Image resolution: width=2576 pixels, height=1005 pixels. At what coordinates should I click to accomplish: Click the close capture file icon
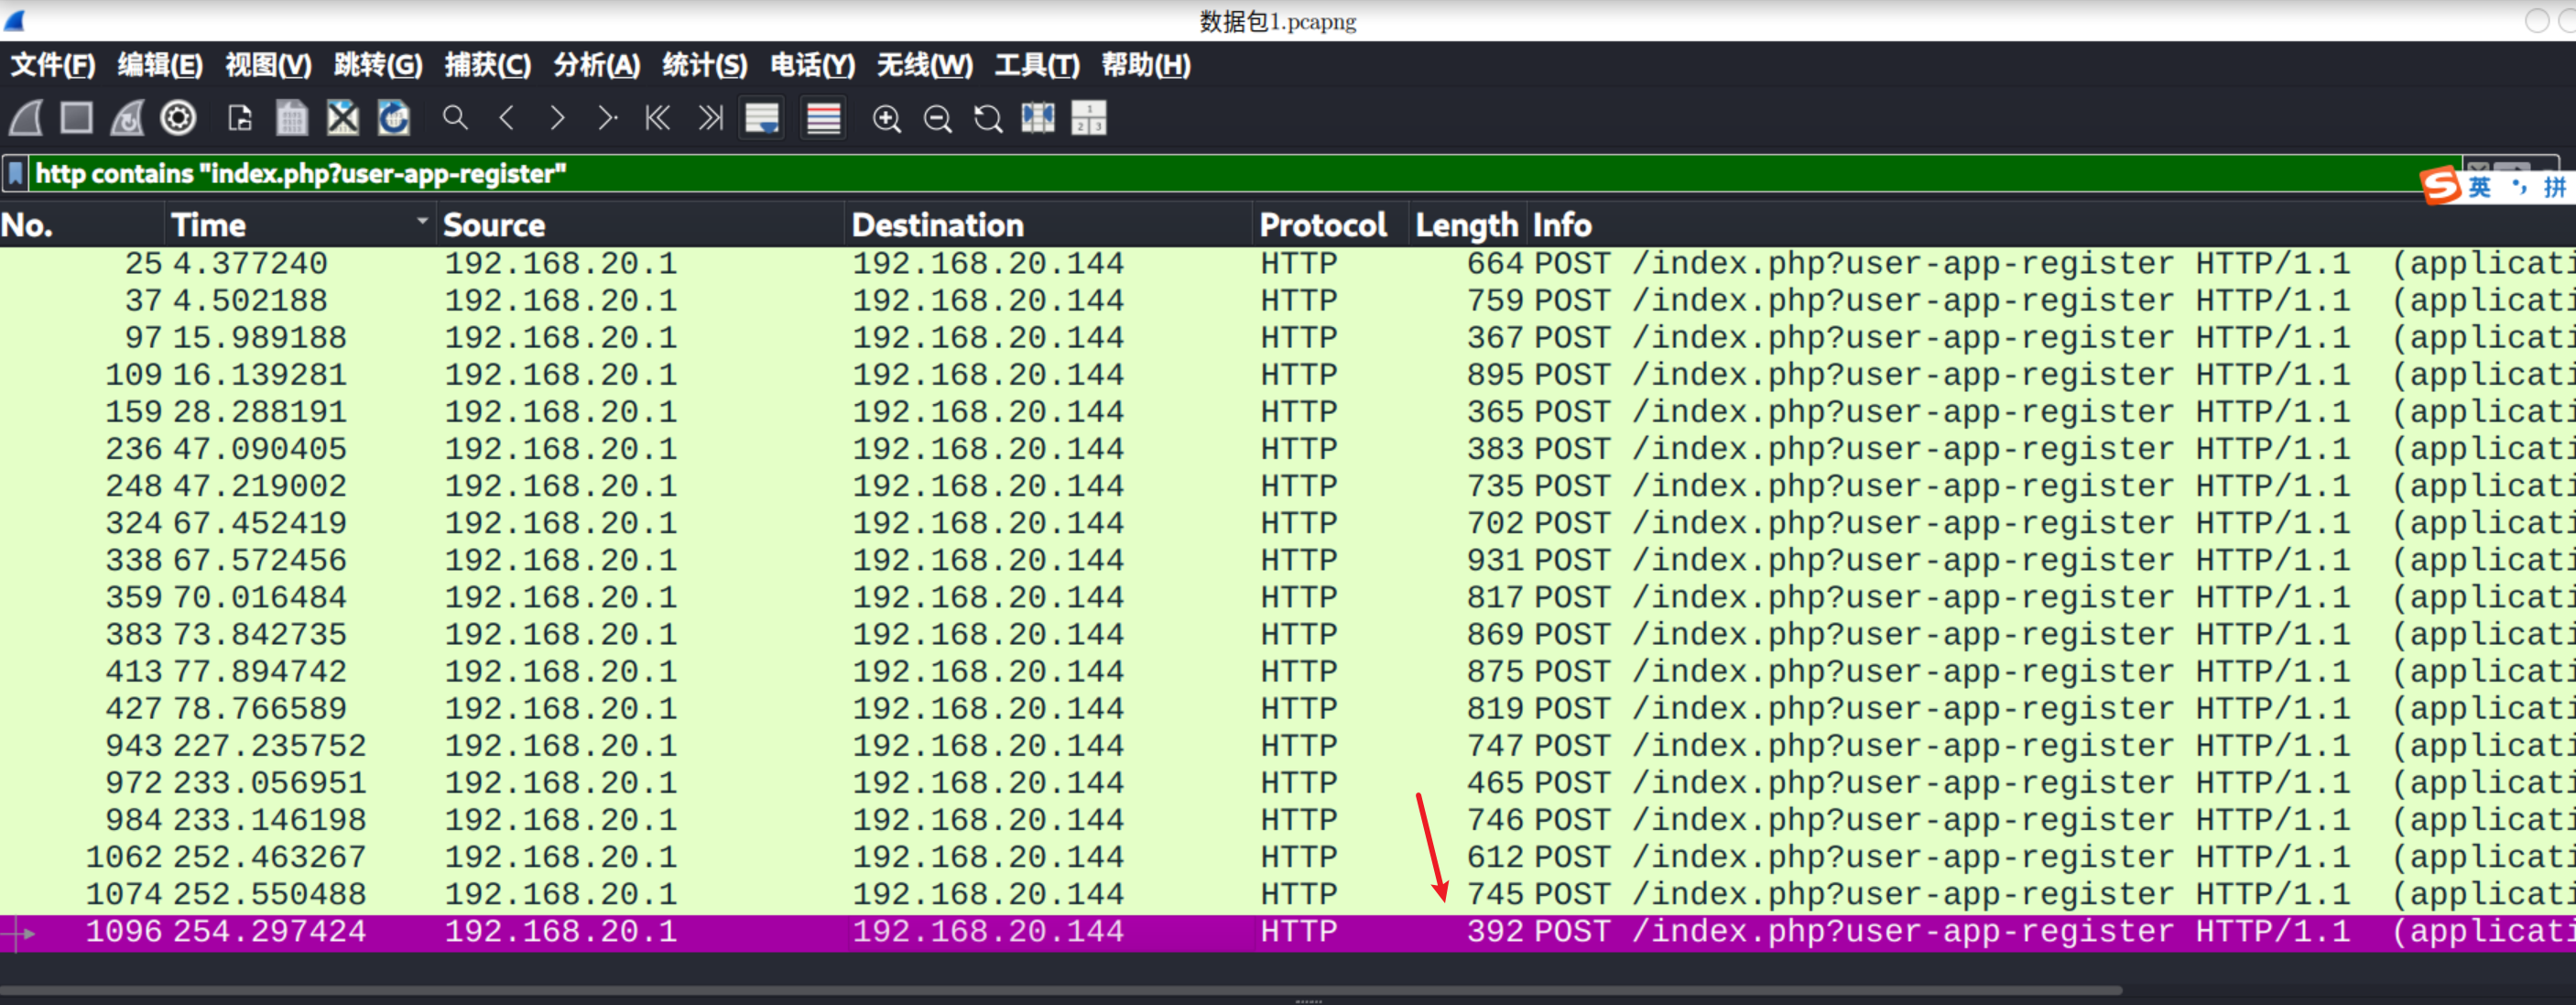click(343, 118)
